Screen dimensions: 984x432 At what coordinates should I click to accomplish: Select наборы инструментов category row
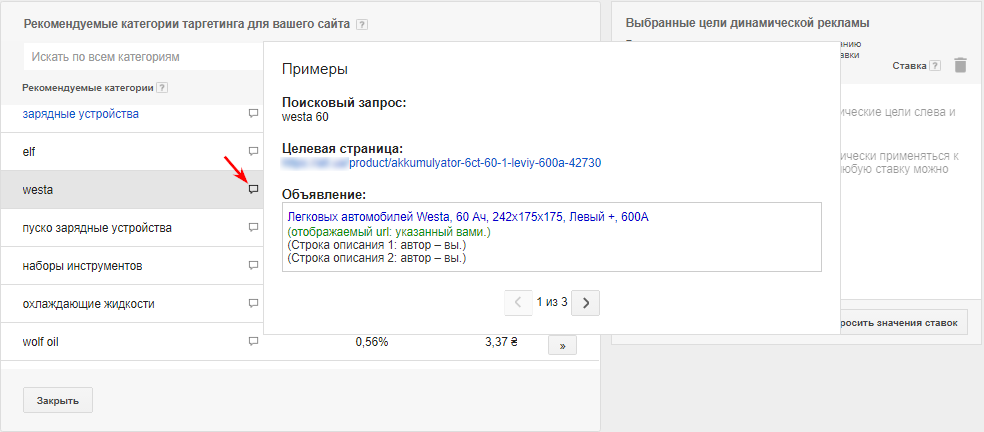pos(132,266)
